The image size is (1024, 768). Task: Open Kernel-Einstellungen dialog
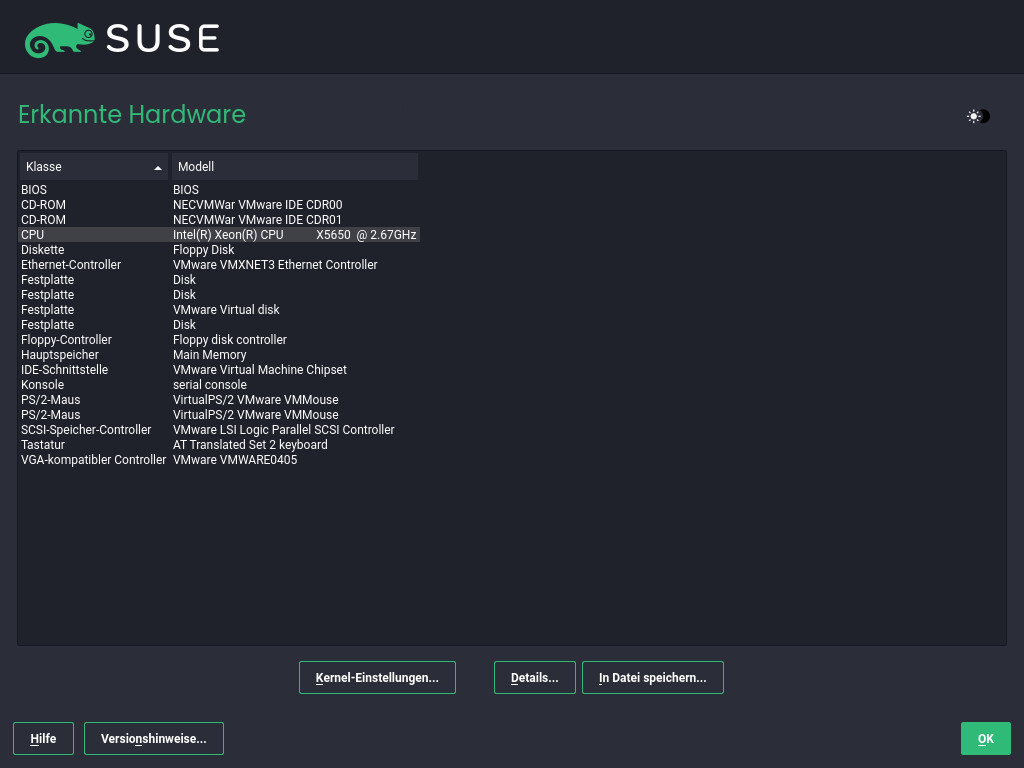pyautogui.click(x=377, y=677)
